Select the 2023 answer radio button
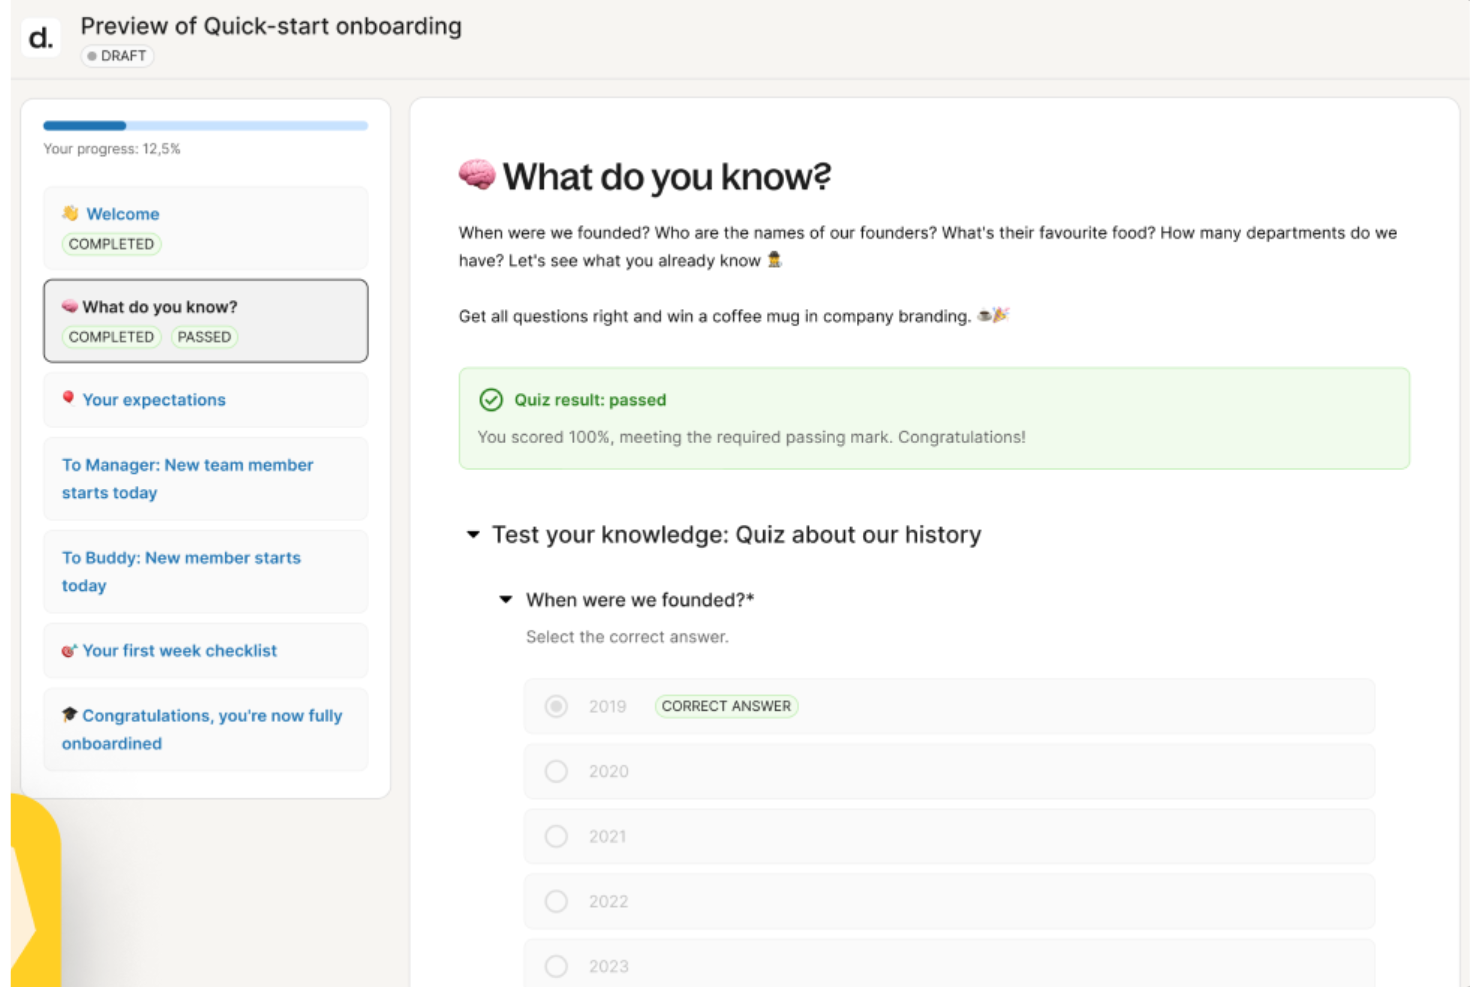1480x987 pixels. click(556, 966)
